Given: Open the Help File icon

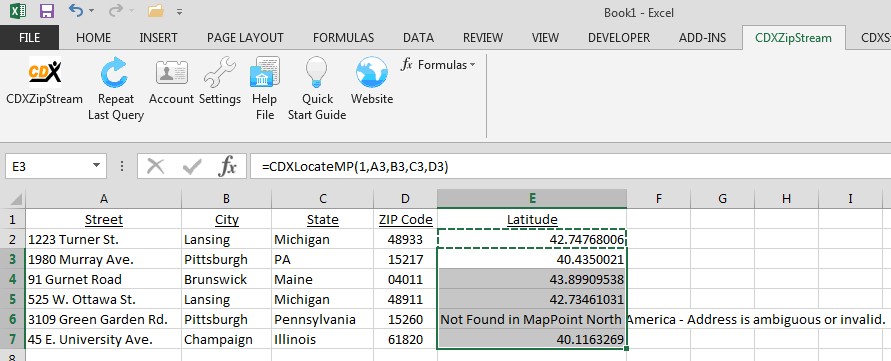Looking at the screenshot, I should (x=264, y=72).
